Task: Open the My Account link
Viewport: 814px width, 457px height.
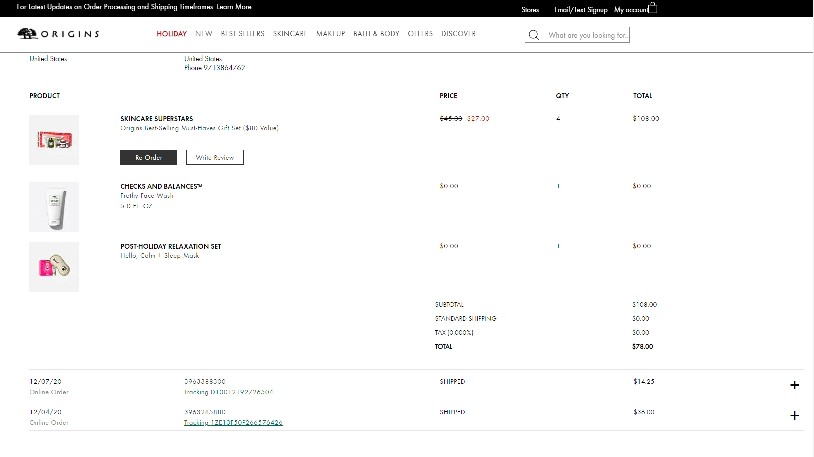Action: click(631, 10)
